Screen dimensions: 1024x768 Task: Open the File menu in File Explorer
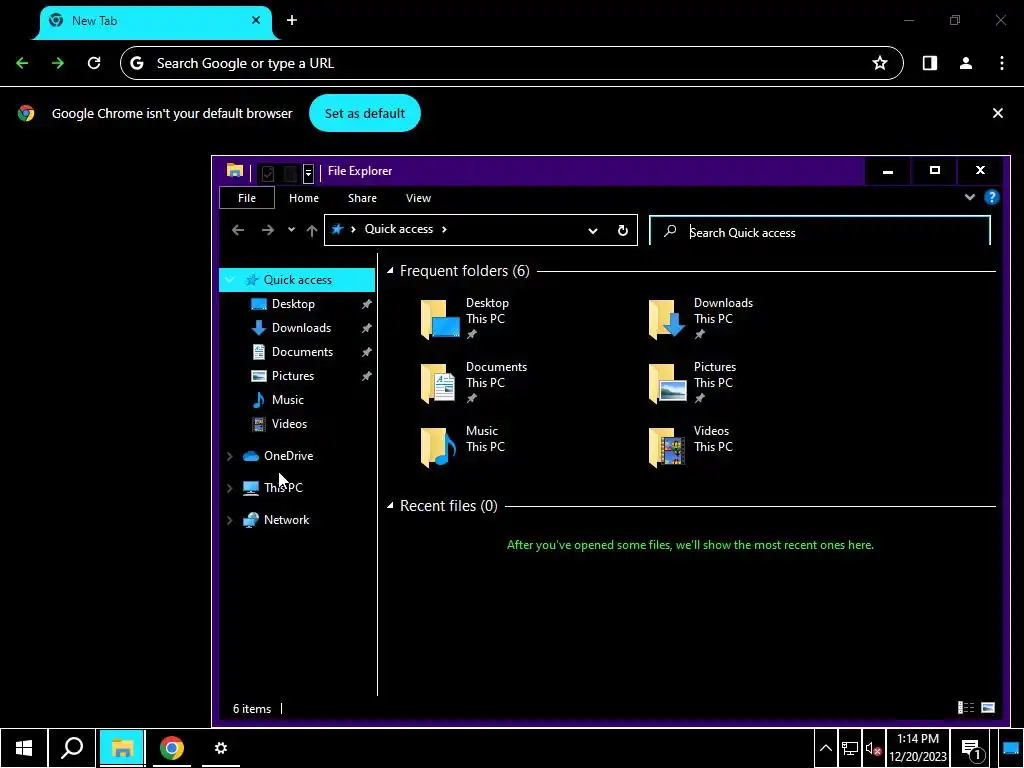(247, 198)
